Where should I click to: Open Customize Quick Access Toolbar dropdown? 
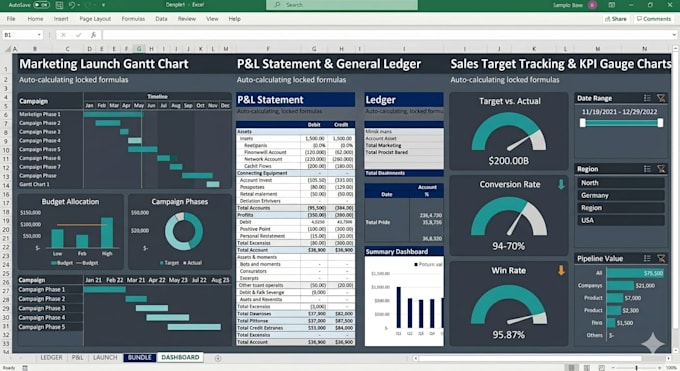pos(103,5)
